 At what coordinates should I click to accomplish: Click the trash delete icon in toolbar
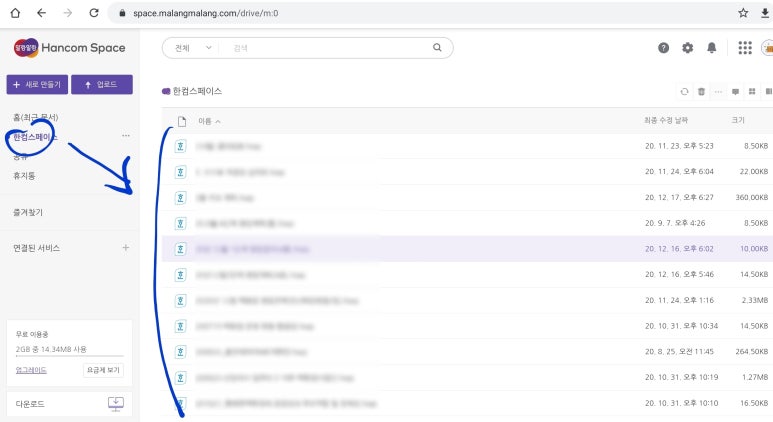pos(701,91)
